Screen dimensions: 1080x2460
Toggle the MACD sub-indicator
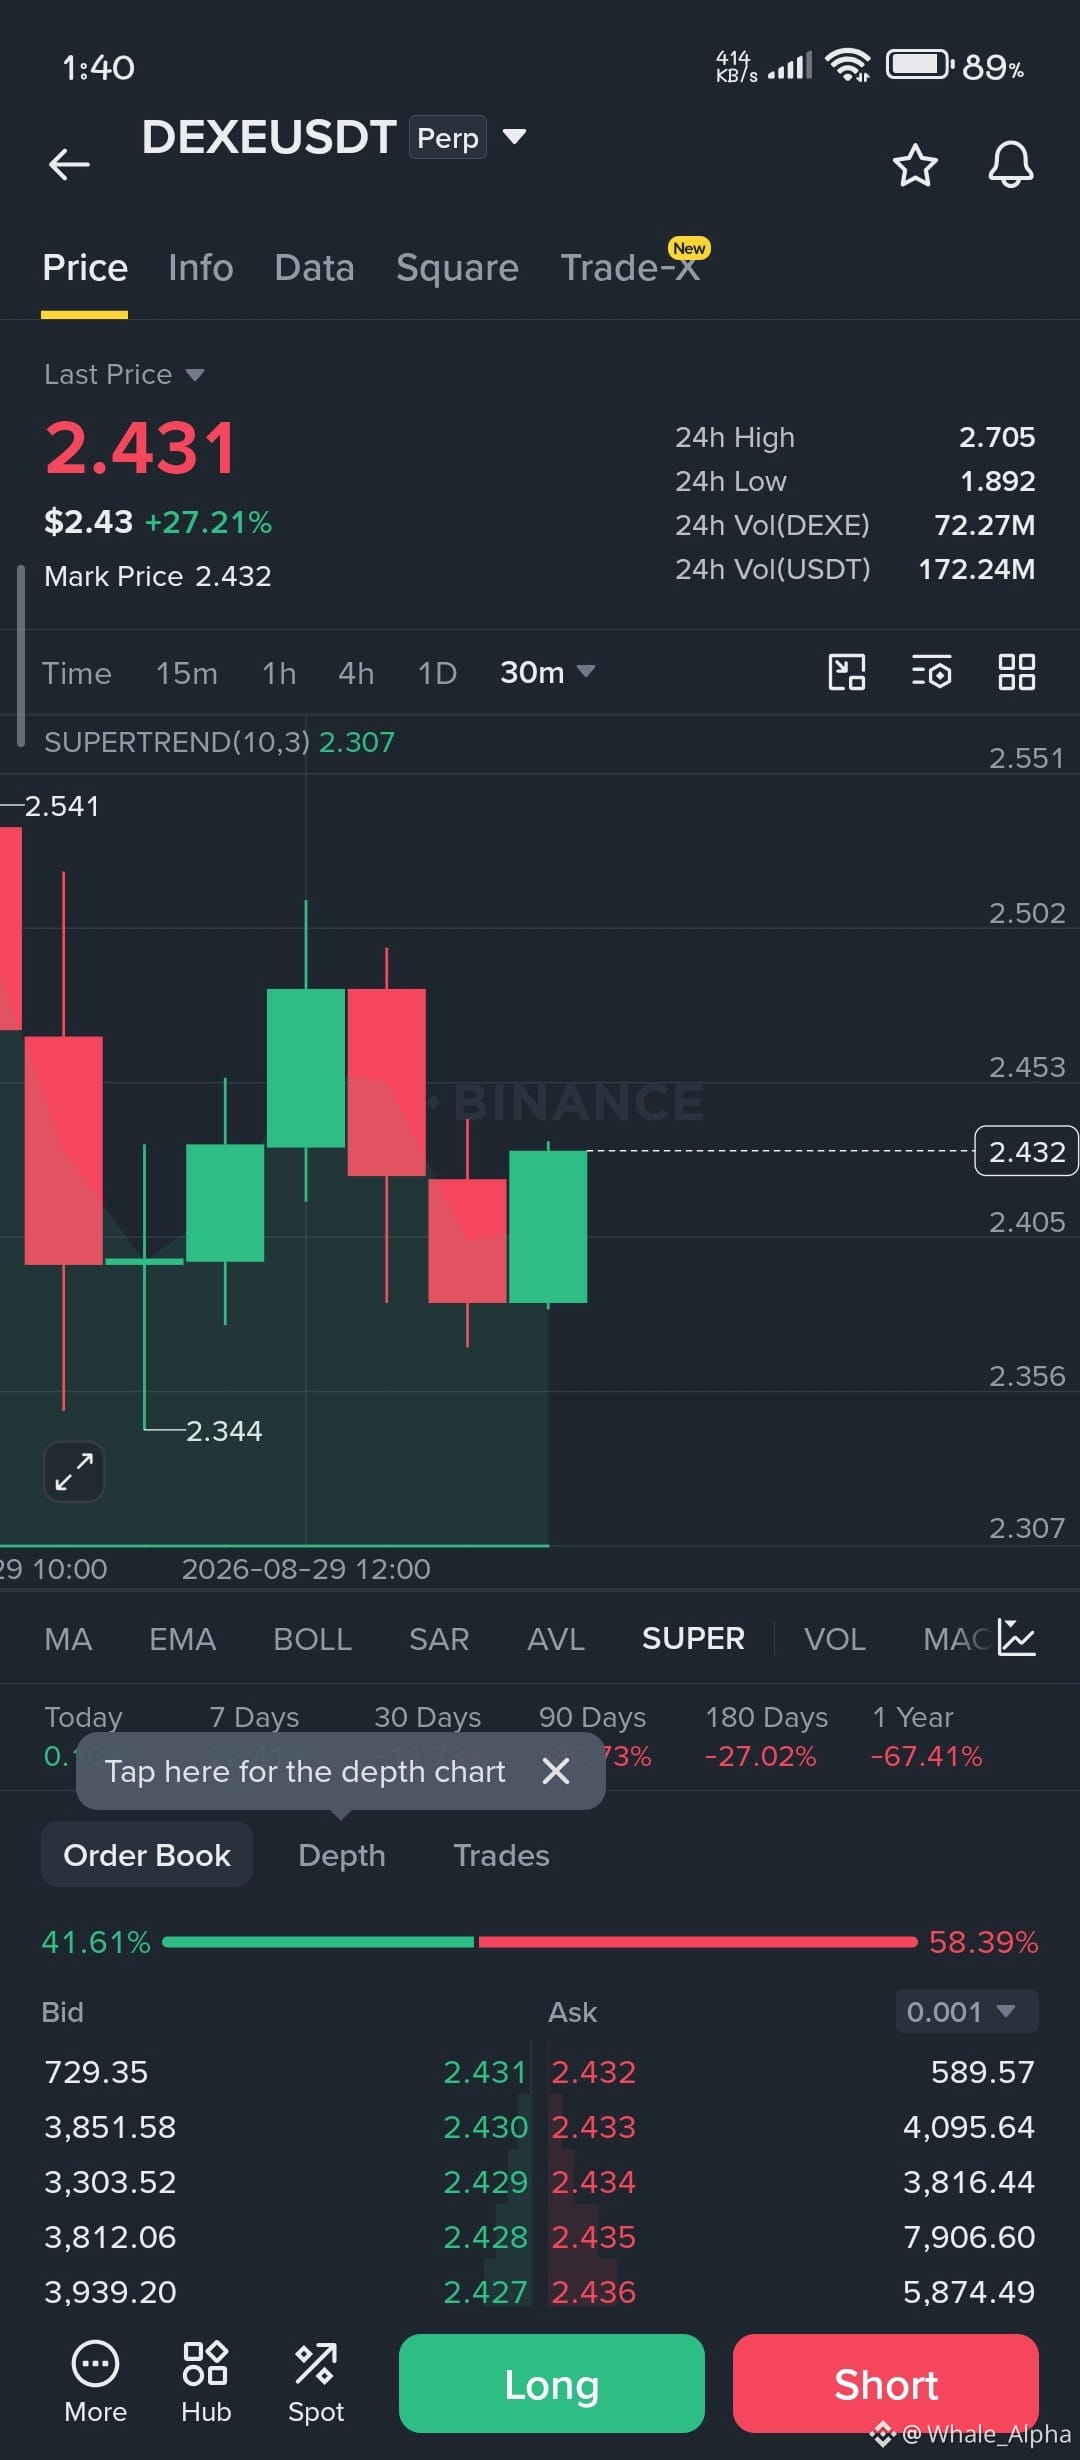click(x=957, y=1639)
